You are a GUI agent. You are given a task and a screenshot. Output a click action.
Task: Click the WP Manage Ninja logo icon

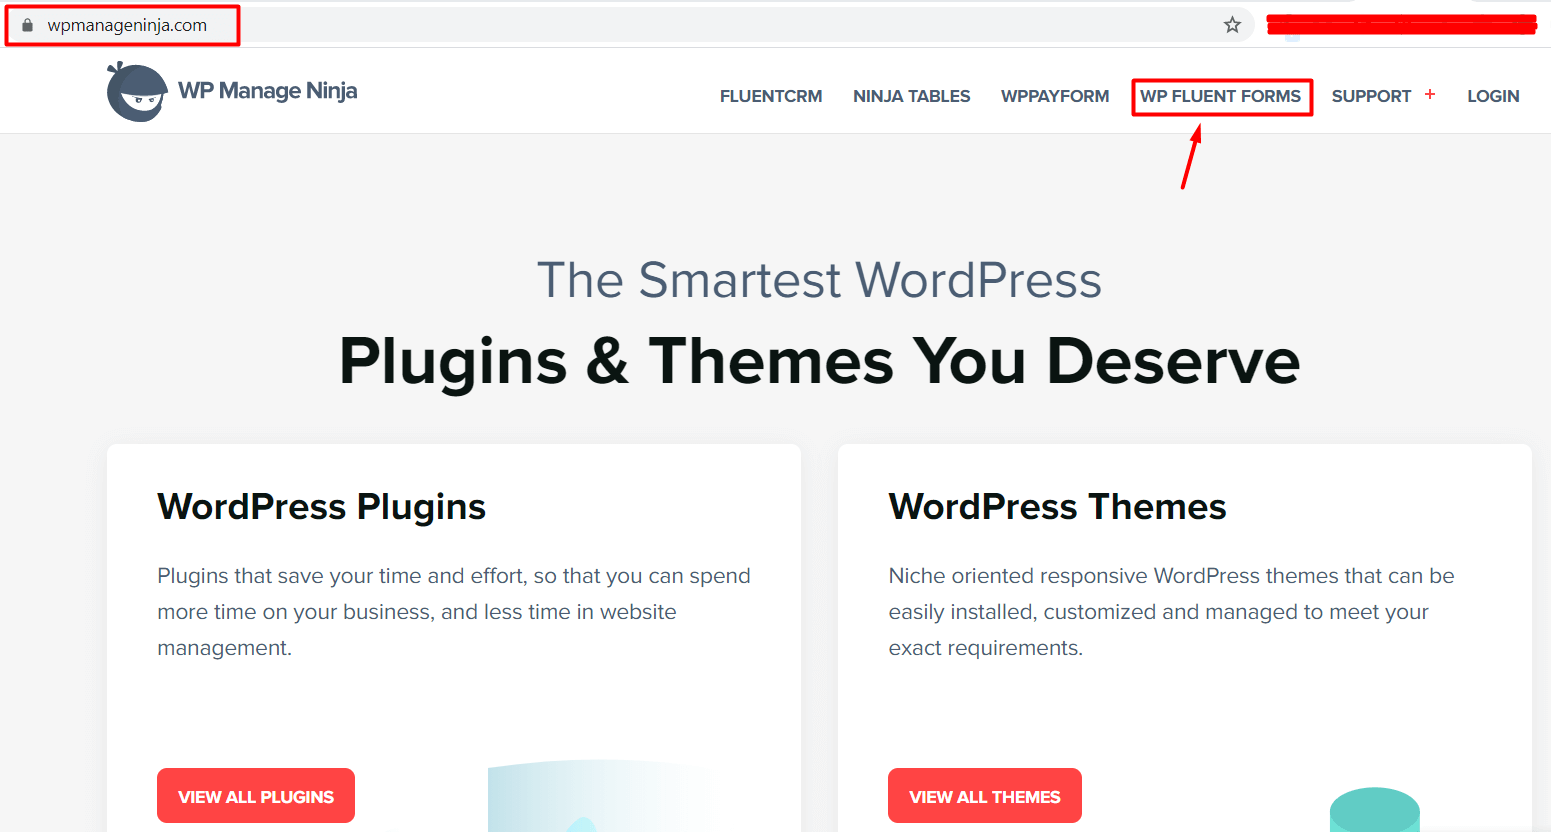tap(137, 92)
